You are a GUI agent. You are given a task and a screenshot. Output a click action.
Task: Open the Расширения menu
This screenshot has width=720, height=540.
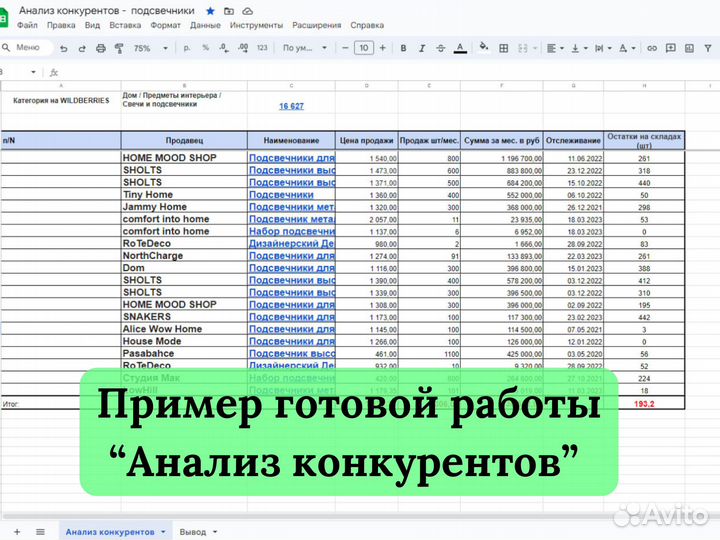[x=316, y=25]
